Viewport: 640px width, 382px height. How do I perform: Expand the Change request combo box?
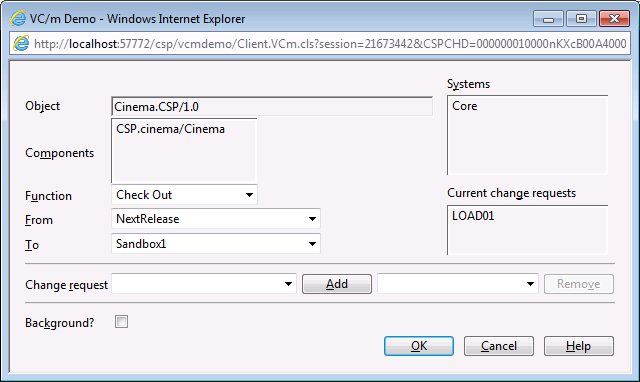(204, 284)
